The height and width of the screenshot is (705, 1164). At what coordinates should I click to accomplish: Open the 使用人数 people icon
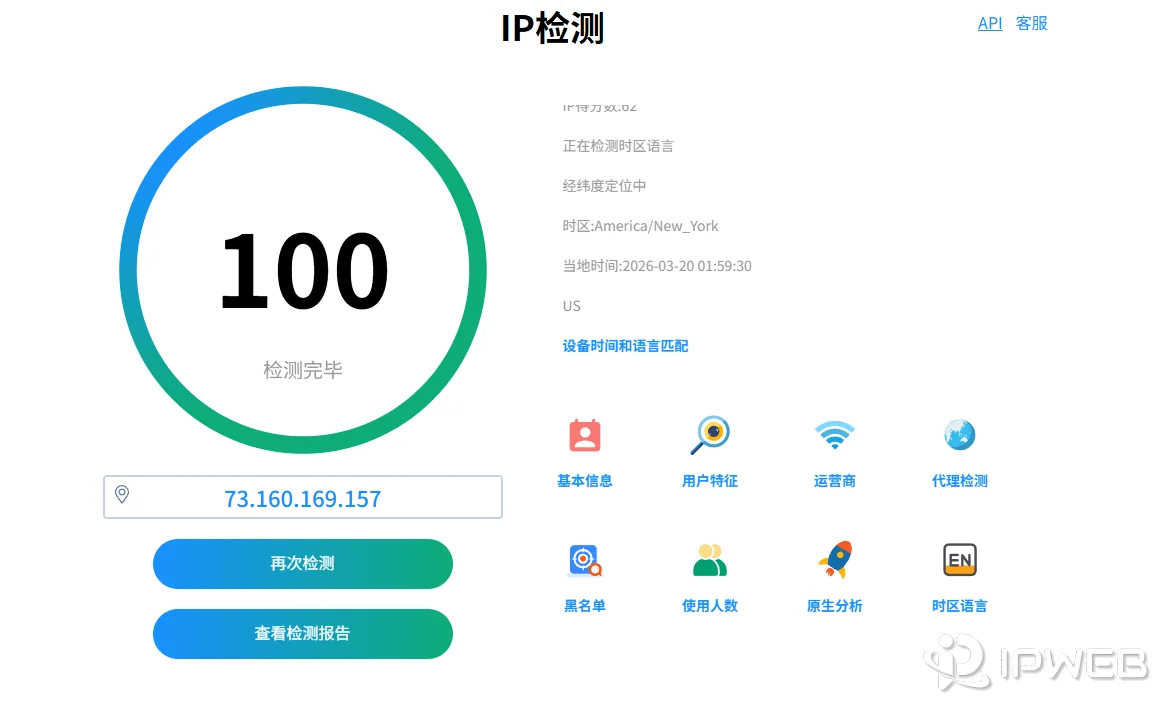coord(709,560)
